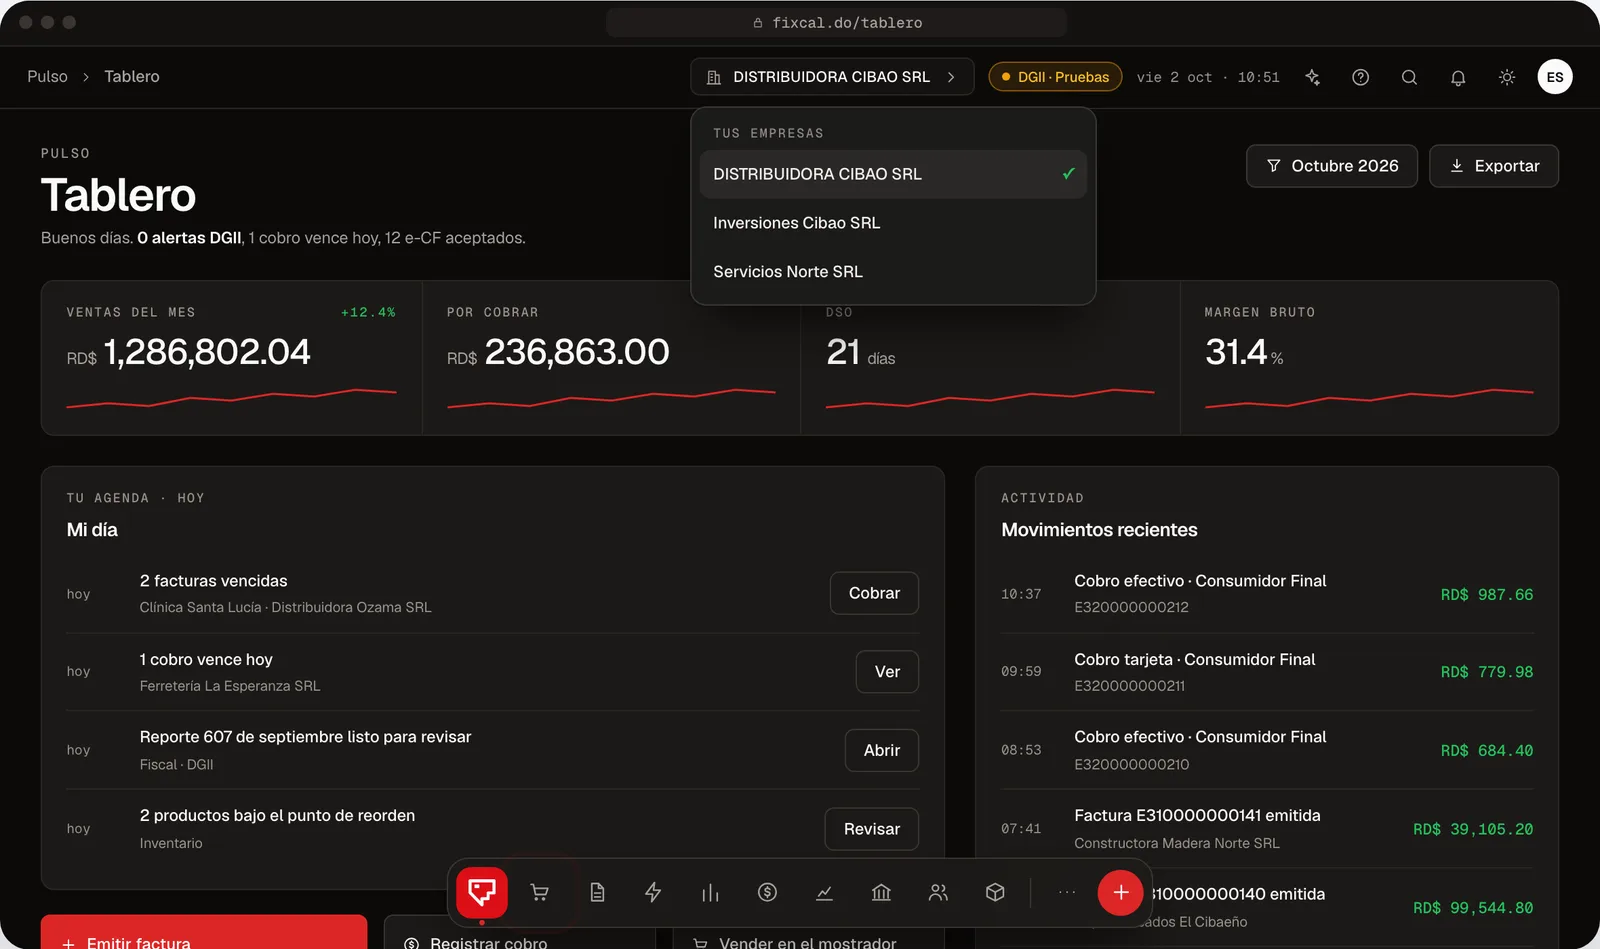Image resolution: width=1600 pixels, height=949 pixels.
Task: Click the Exportar button
Action: (x=1494, y=166)
